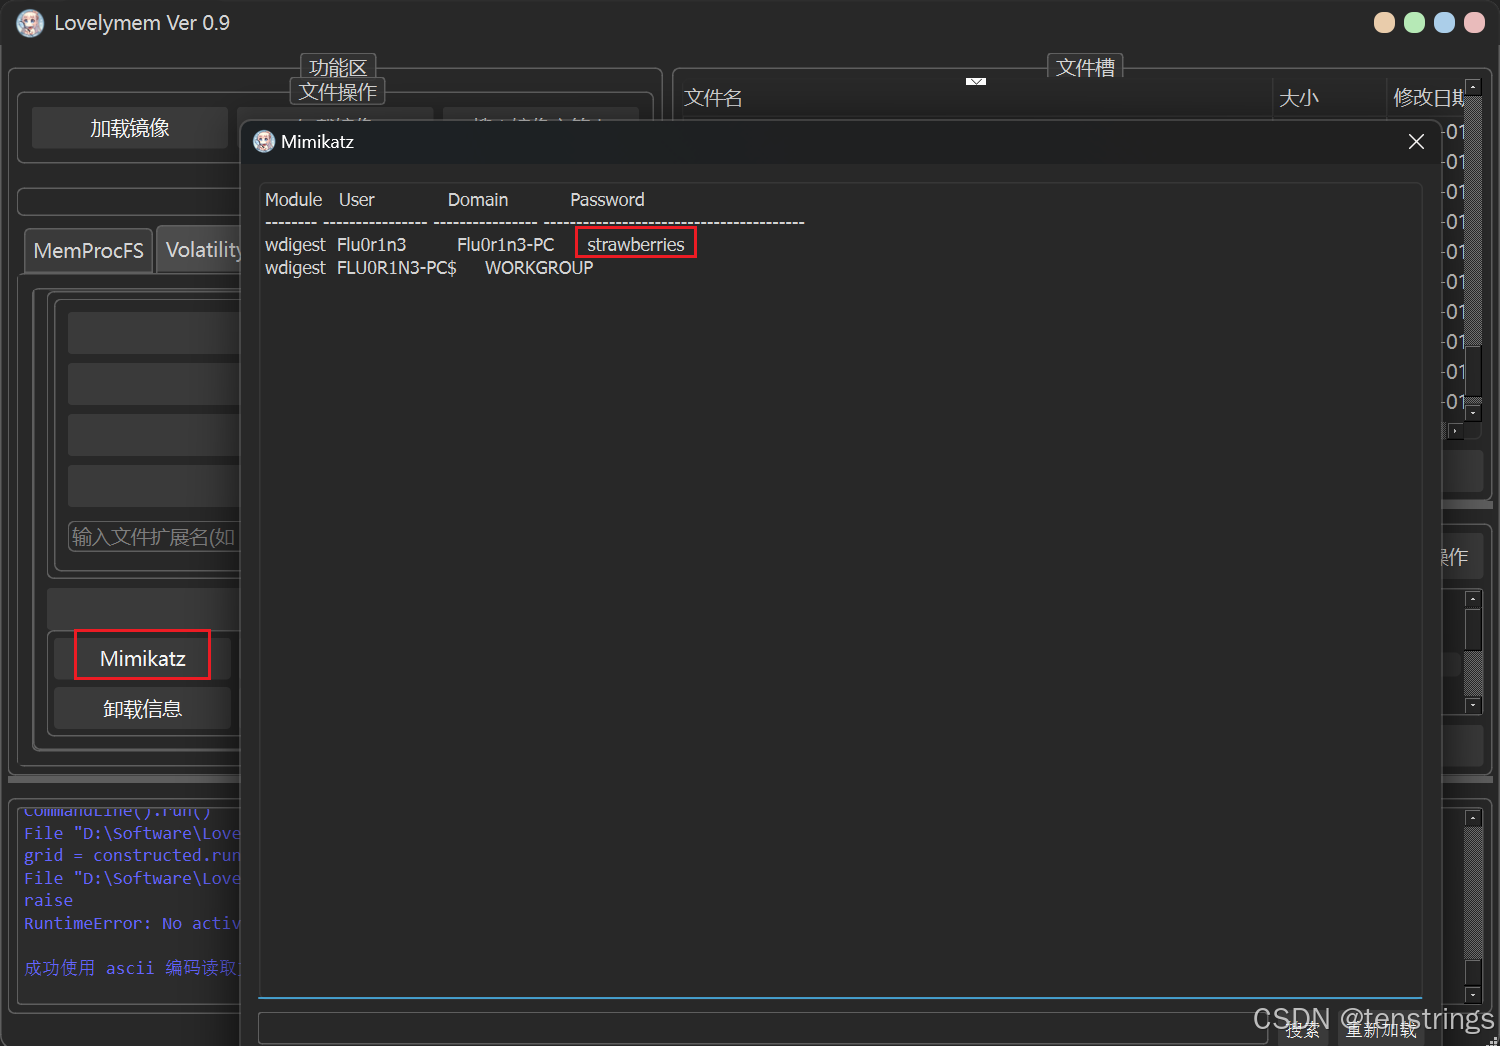Viewport: 1500px width, 1046px height.
Task: Close the Mimikatz dialog
Action: coord(1416,142)
